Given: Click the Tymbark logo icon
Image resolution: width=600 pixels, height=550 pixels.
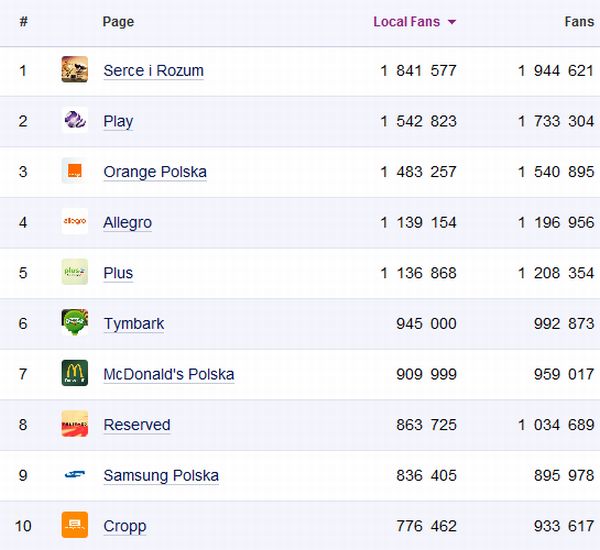Looking at the screenshot, I should coord(74,323).
